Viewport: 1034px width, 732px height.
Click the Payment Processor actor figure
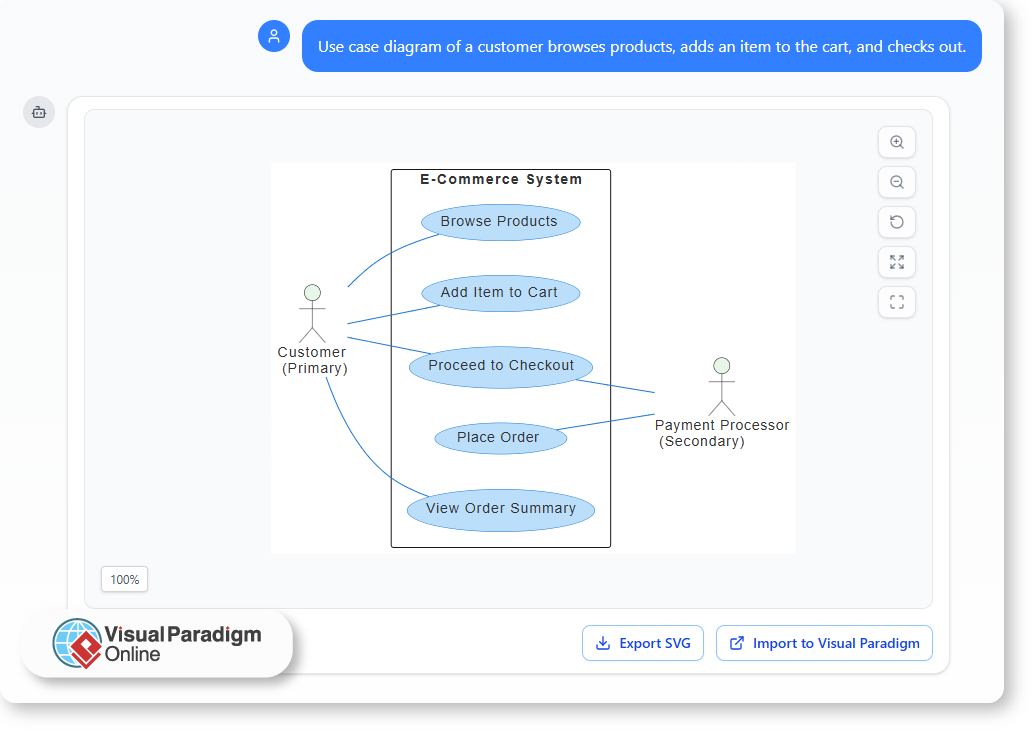[x=721, y=386]
